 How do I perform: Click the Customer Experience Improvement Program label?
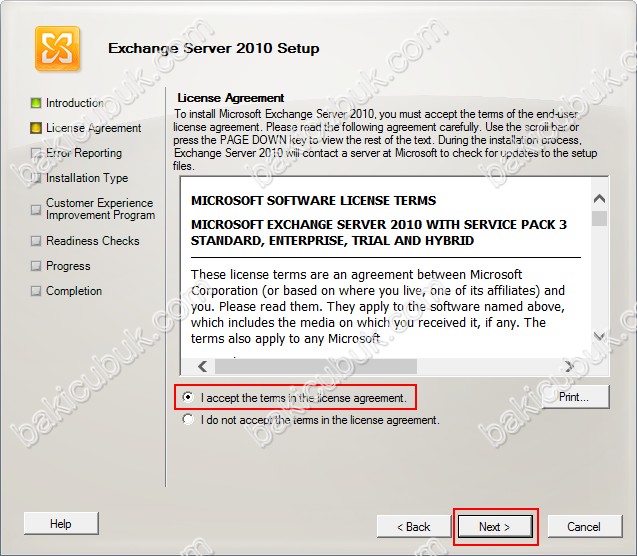100,209
